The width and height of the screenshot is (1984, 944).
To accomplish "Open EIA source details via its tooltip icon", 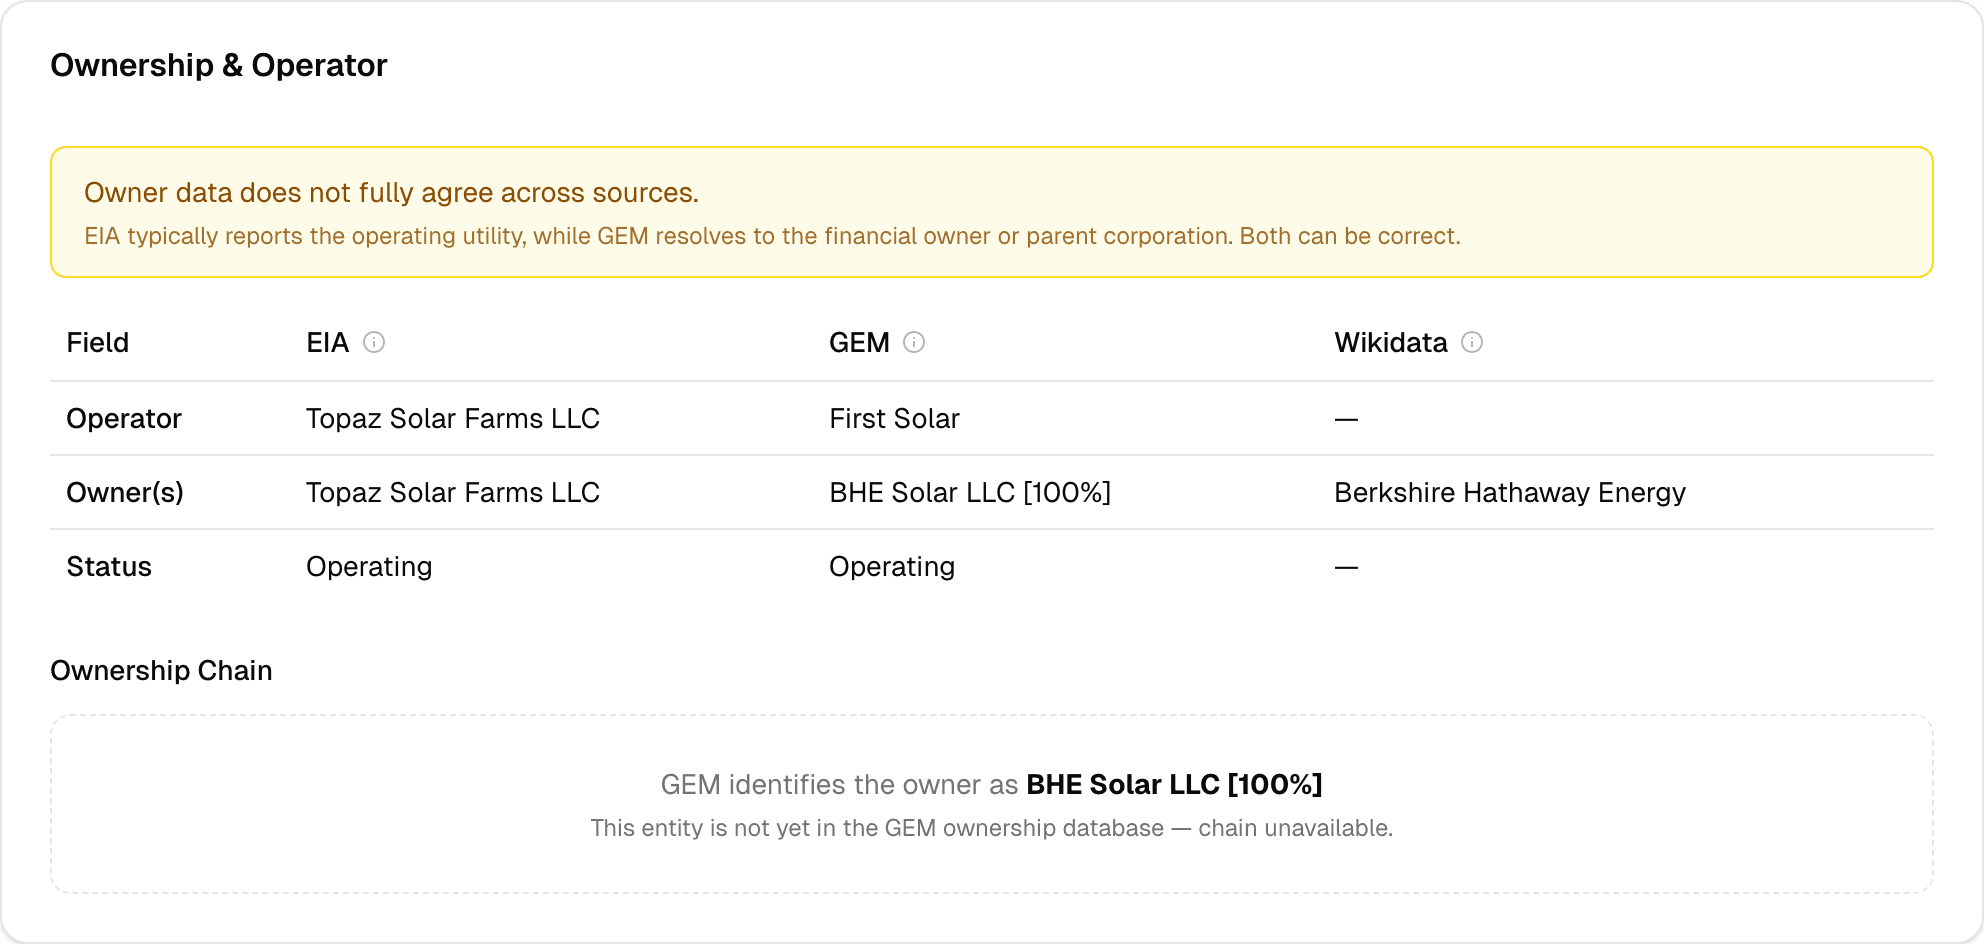I will point(374,342).
